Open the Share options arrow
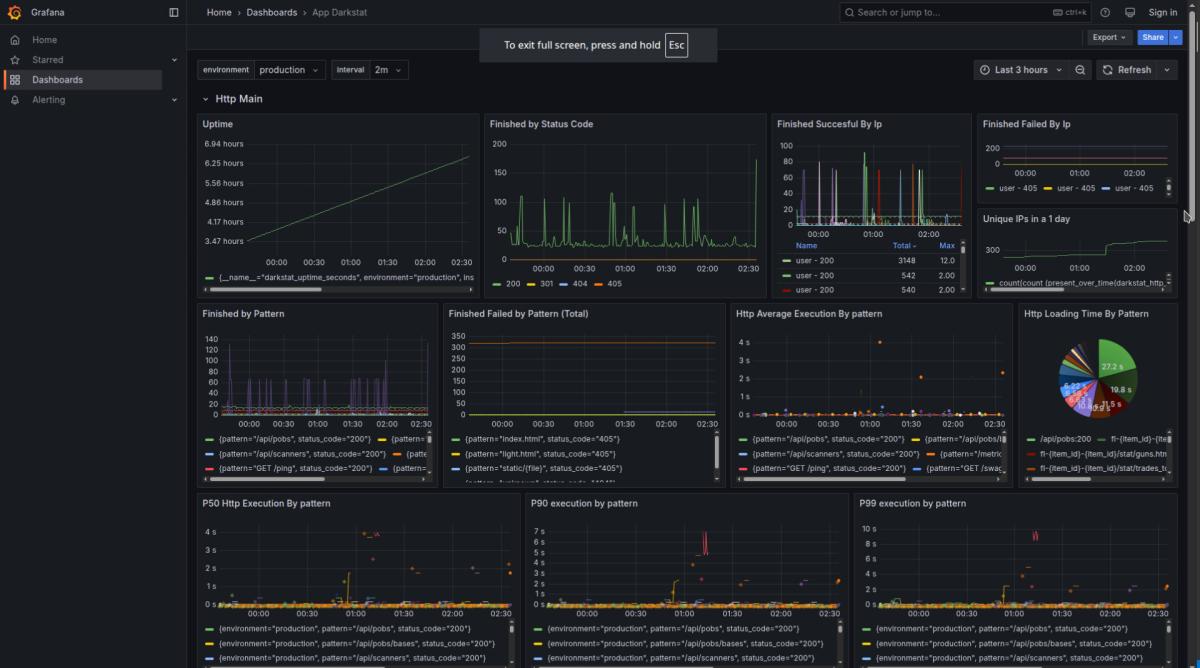 pos(1176,37)
